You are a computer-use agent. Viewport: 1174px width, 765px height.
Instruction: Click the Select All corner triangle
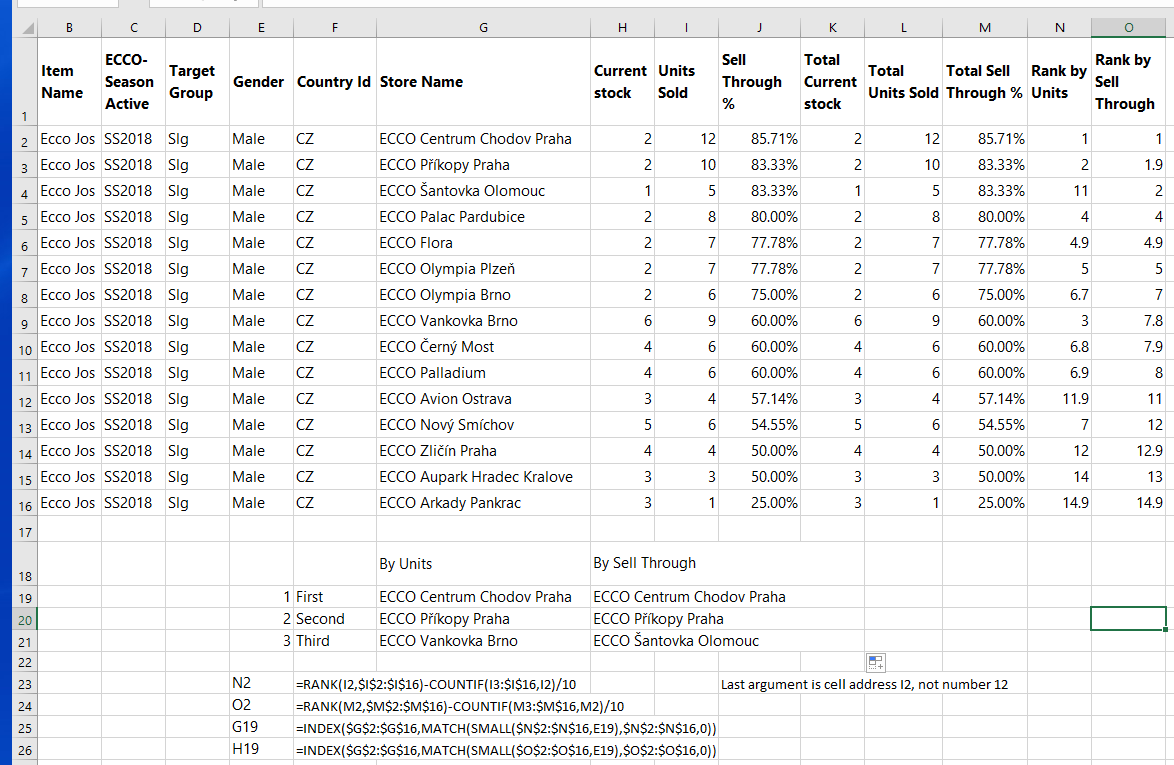[x=26, y=28]
